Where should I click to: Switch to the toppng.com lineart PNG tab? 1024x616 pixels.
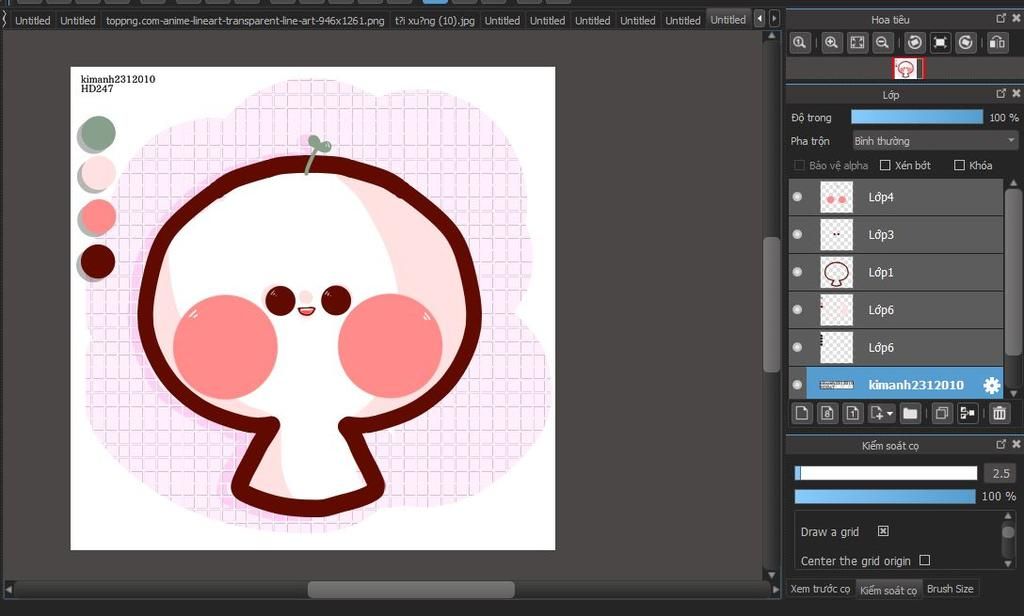pyautogui.click(x=245, y=20)
